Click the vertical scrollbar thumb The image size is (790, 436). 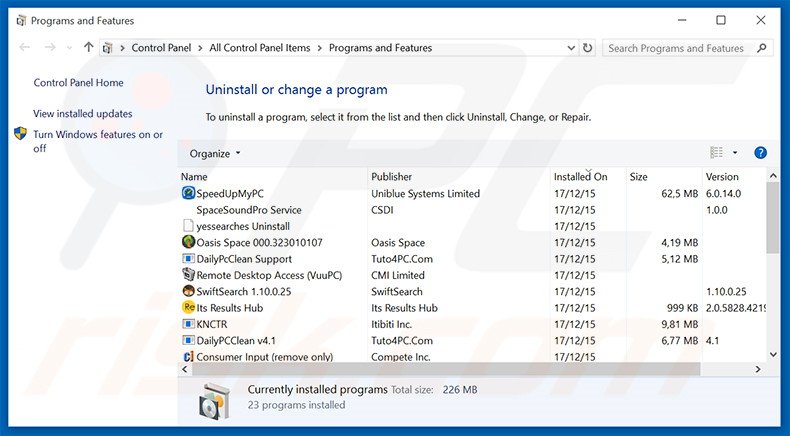click(x=773, y=218)
